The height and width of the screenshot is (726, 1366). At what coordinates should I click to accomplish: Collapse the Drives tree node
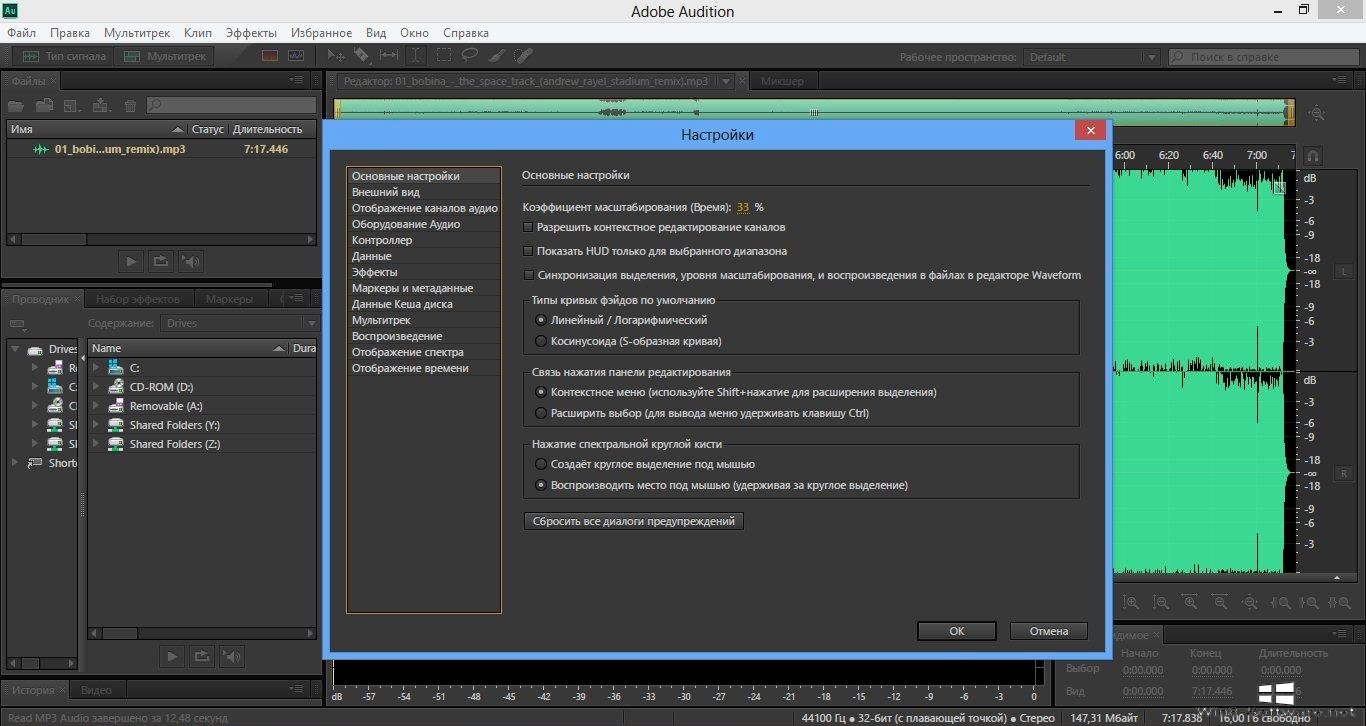pyautogui.click(x=15, y=349)
